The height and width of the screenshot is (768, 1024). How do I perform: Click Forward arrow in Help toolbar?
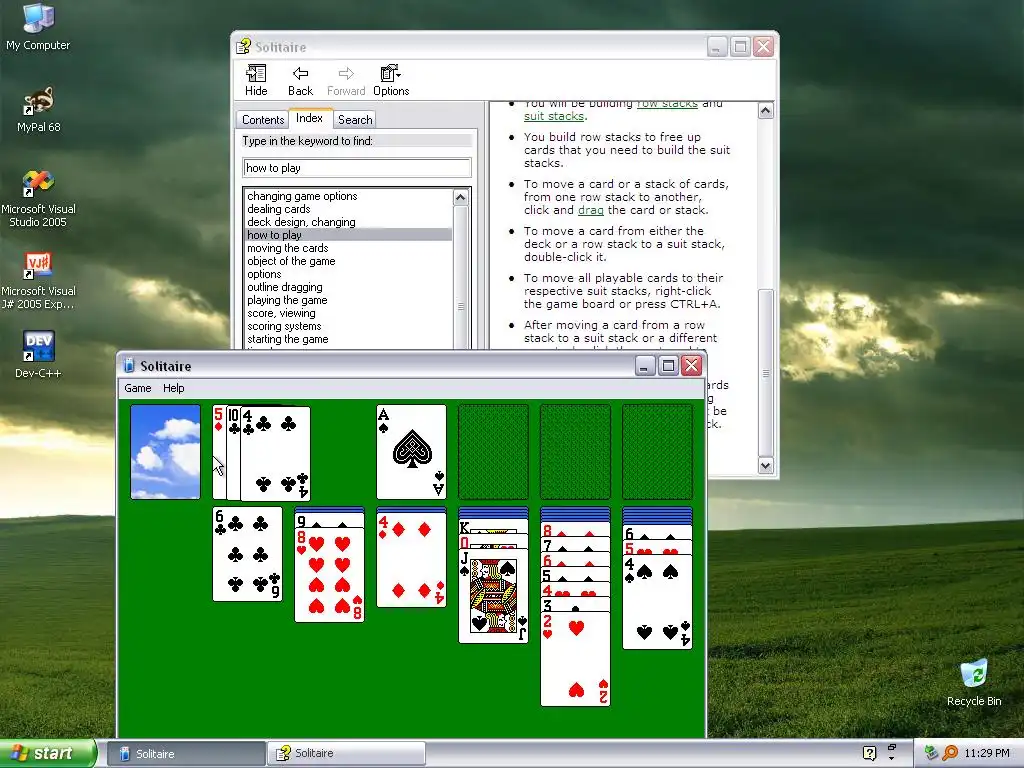tap(346, 80)
